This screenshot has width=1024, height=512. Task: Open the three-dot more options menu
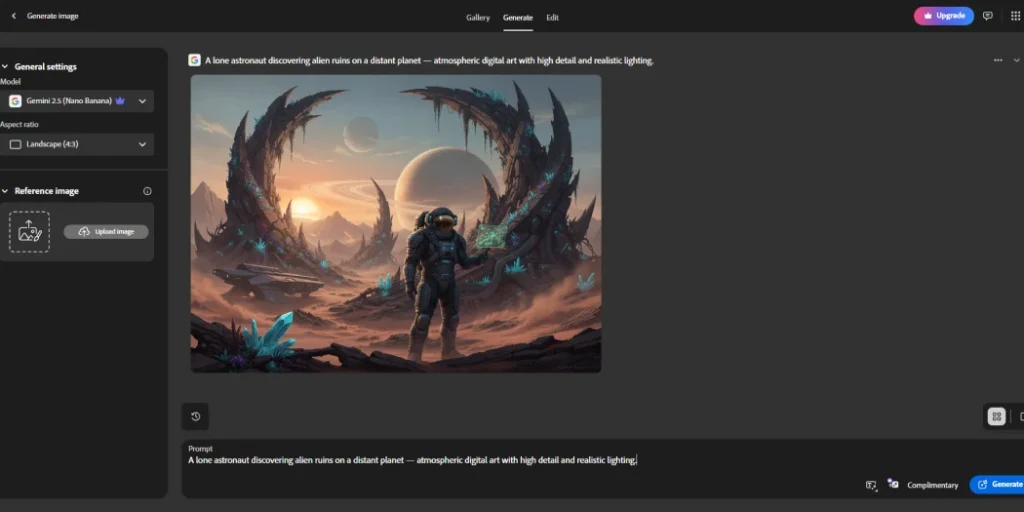pos(997,60)
